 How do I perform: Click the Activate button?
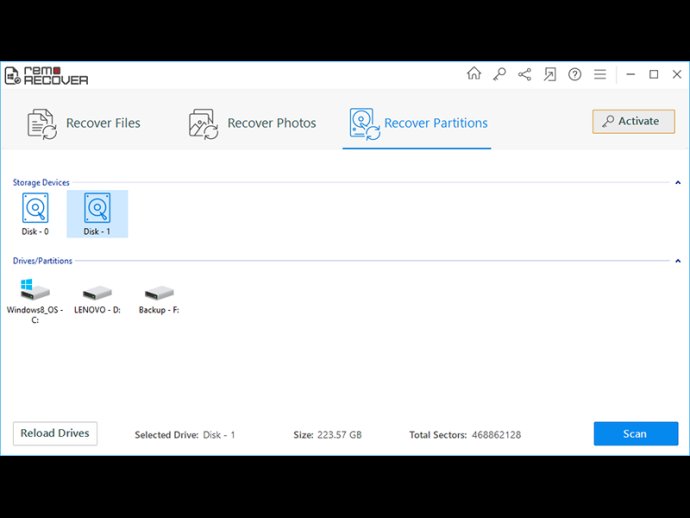tap(633, 121)
